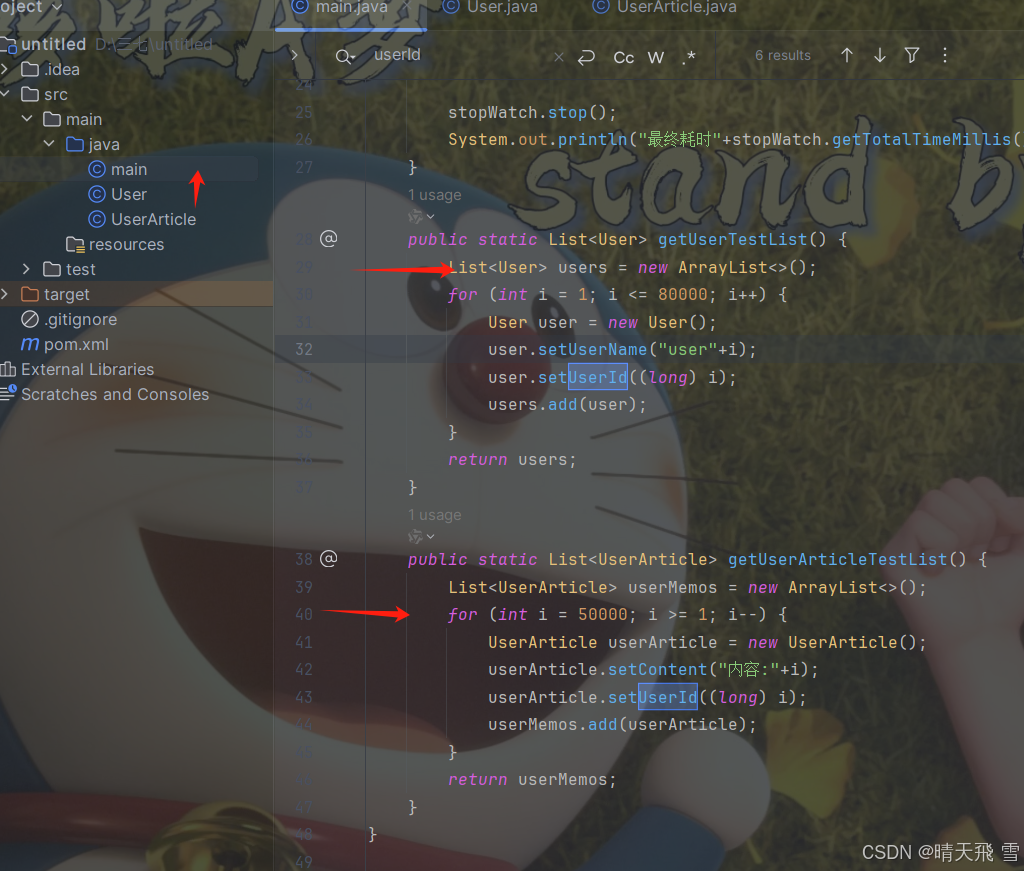Go to next search occurrence

click(880, 55)
